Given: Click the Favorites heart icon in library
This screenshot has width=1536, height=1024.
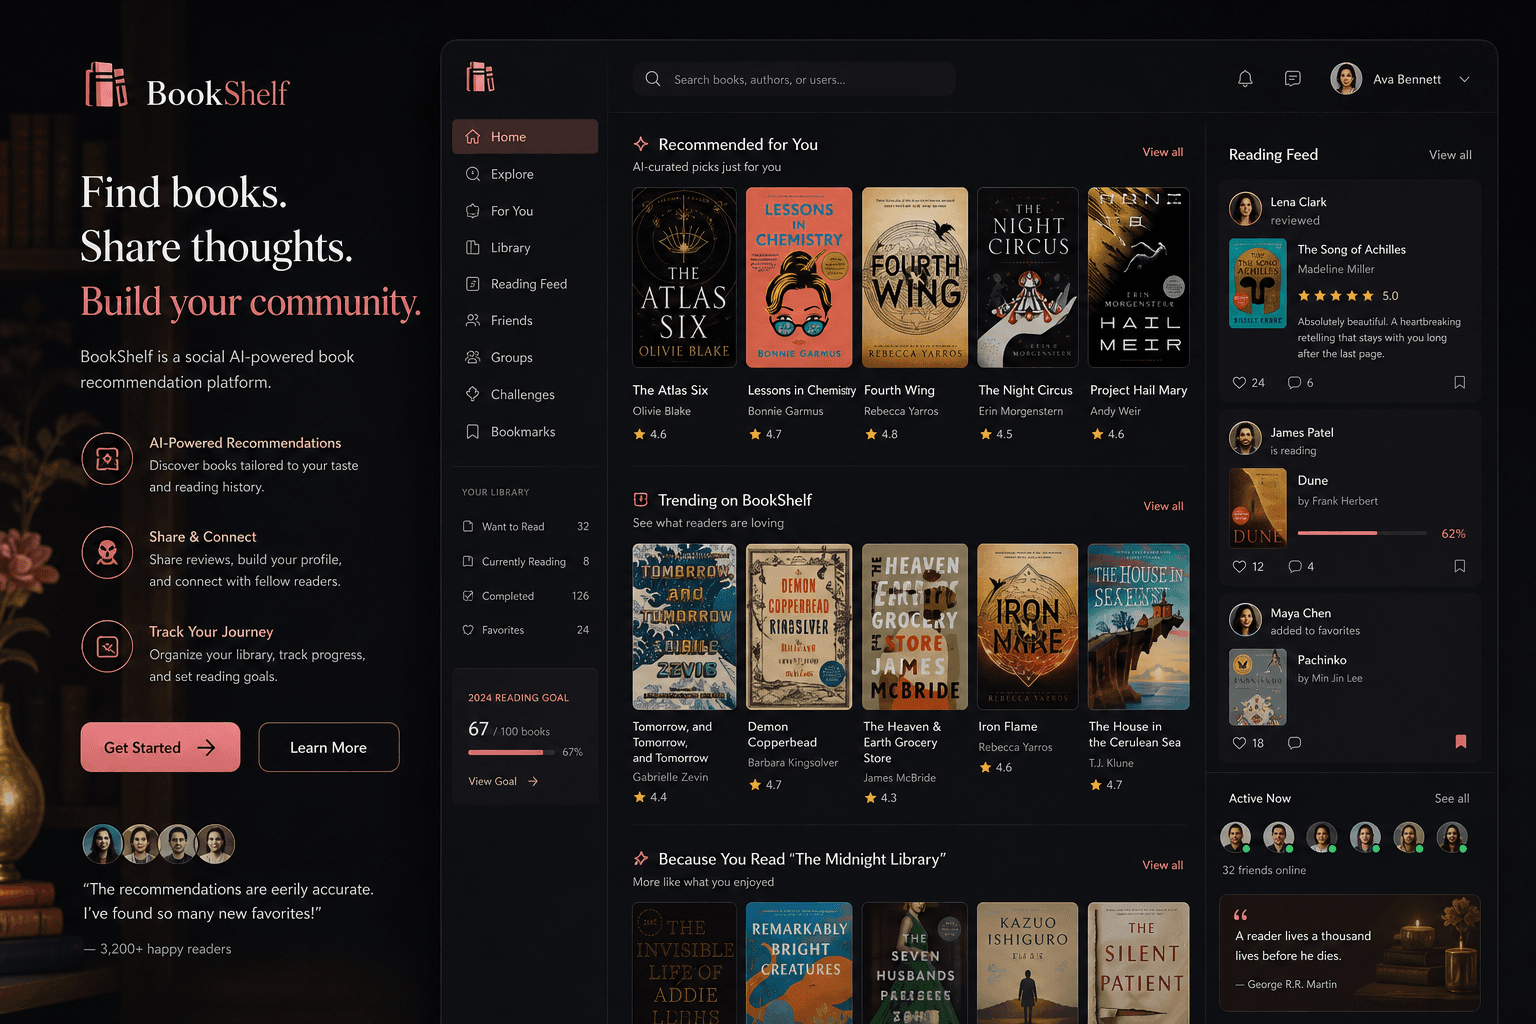Looking at the screenshot, I should click(468, 630).
